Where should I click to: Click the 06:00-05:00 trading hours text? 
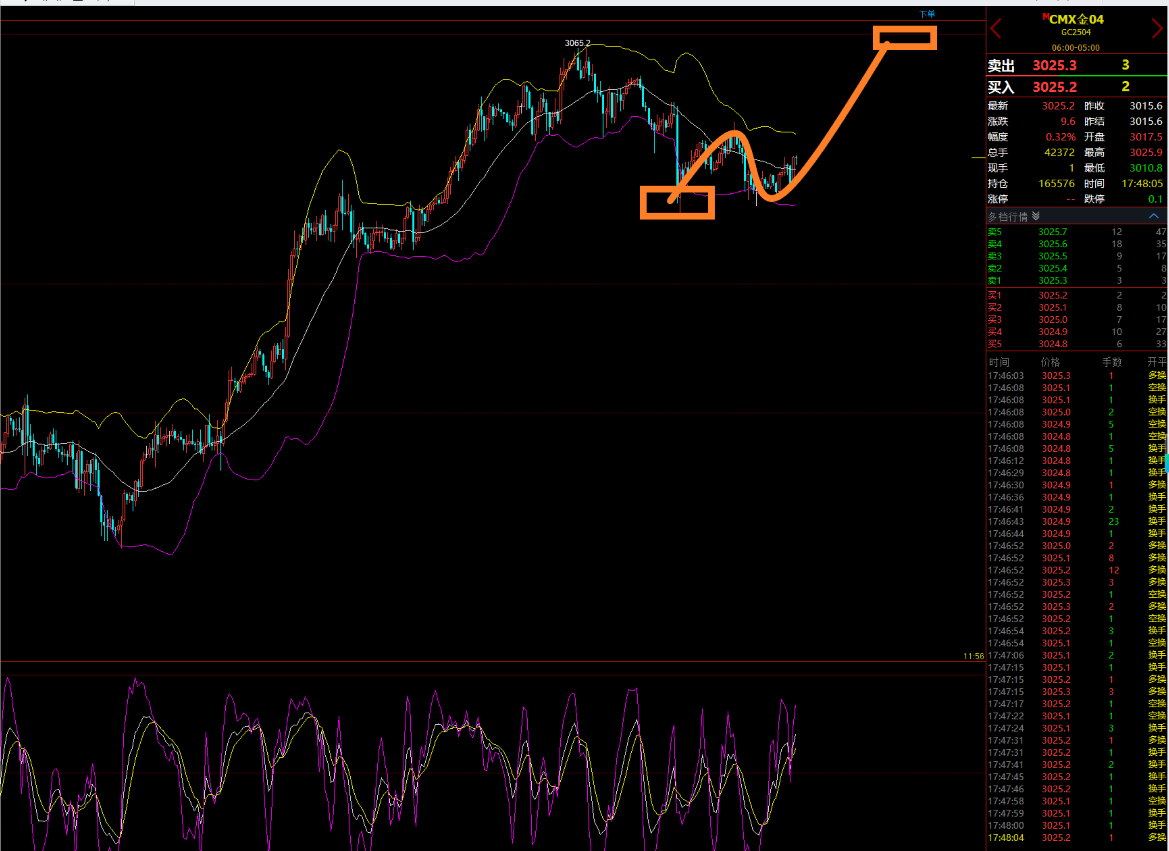point(1076,48)
